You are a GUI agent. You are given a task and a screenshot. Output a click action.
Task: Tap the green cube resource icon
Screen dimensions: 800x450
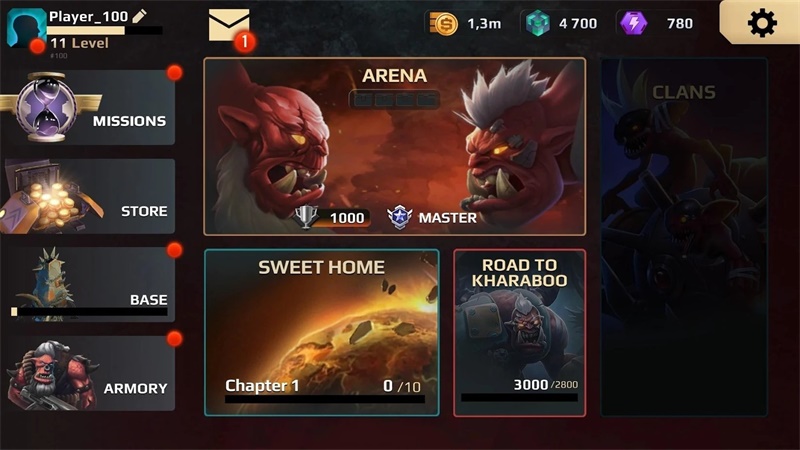pos(537,23)
